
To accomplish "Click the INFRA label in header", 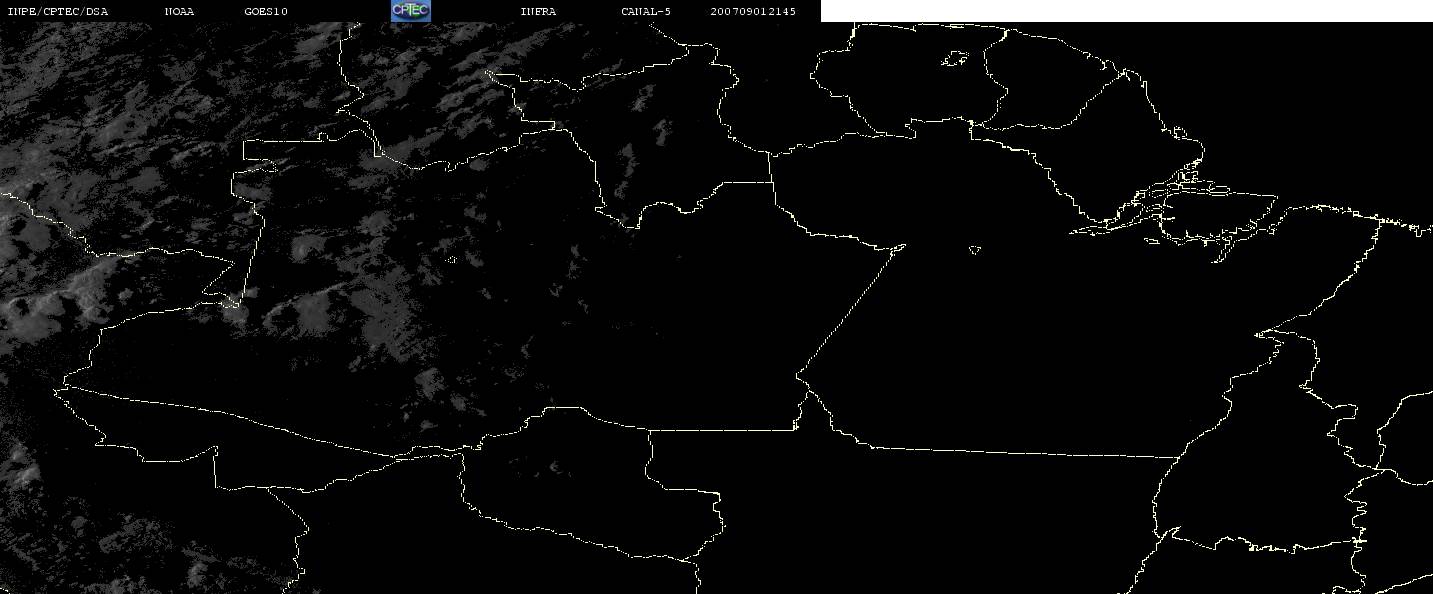I will [538, 11].
